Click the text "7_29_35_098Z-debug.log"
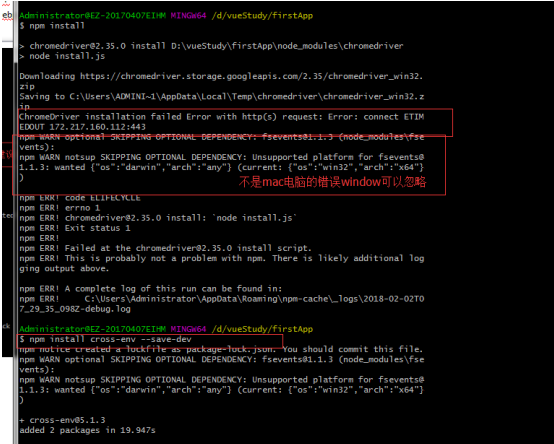Screen dimensions: 554x444 coord(75,309)
